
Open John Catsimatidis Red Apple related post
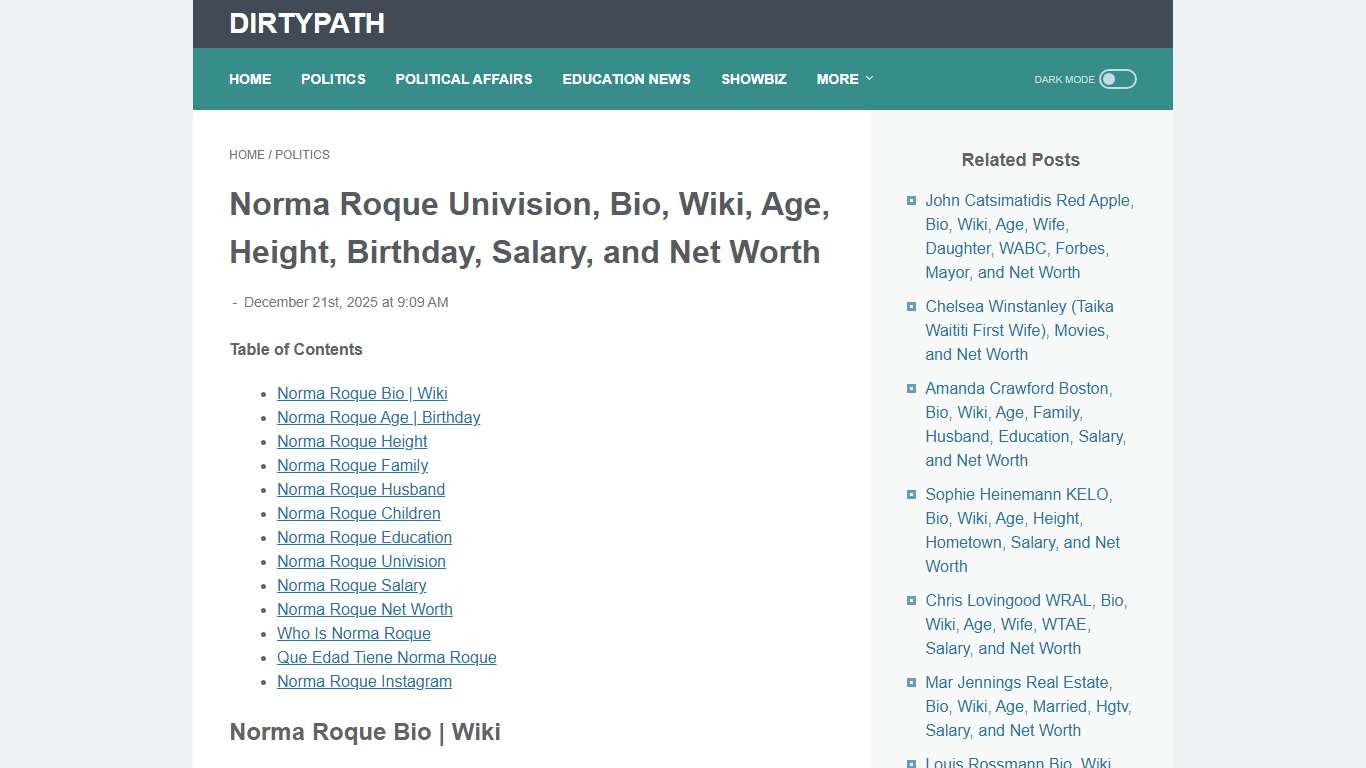1030,236
